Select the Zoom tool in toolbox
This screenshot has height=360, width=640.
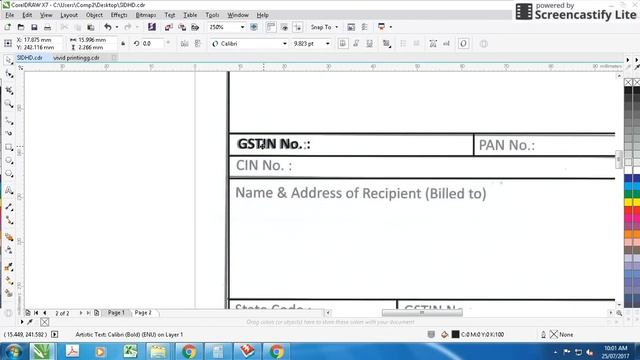point(9,104)
